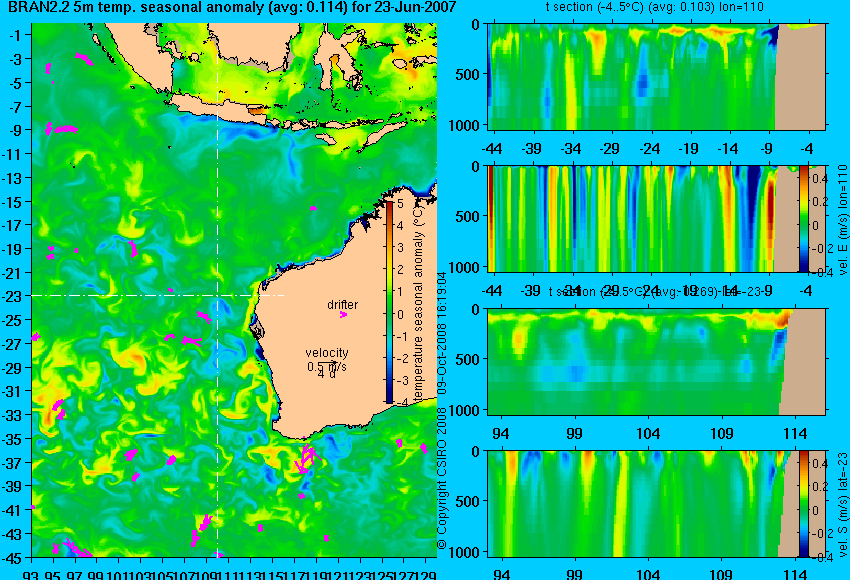This screenshot has width=850, height=580.
Task: Open the temperature section plot at lat=-23
Action: (x=656, y=362)
